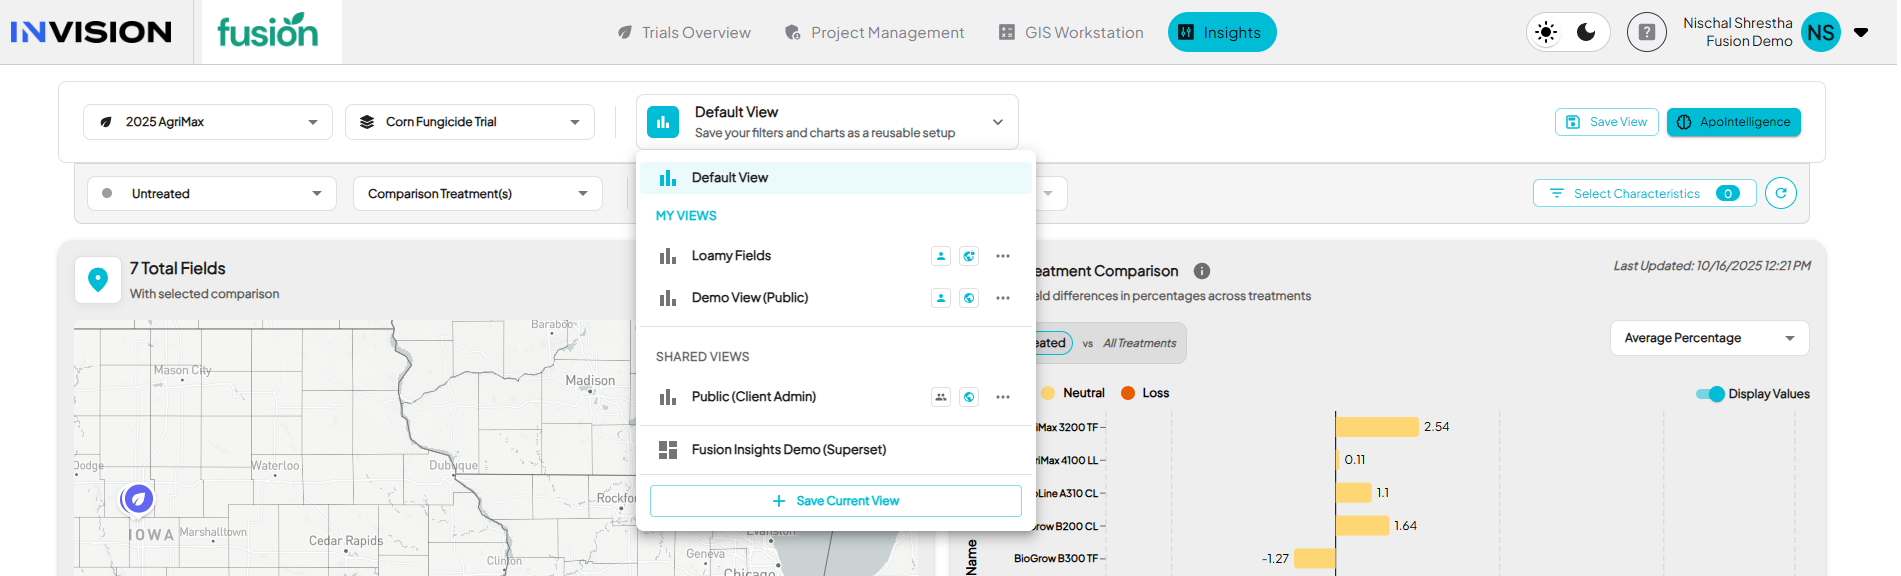The width and height of the screenshot is (1901, 576).
Task: Switch to dark mode moon icon
Action: click(x=1586, y=32)
